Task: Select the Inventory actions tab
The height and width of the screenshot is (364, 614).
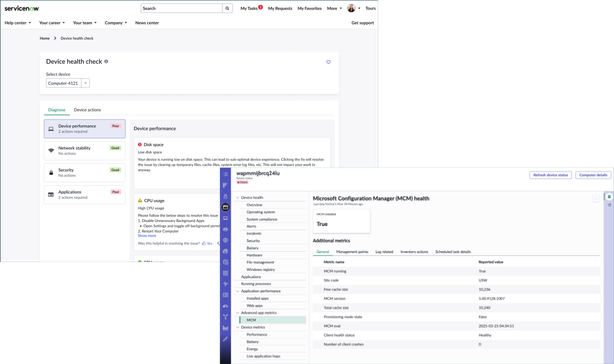Action: (414, 252)
